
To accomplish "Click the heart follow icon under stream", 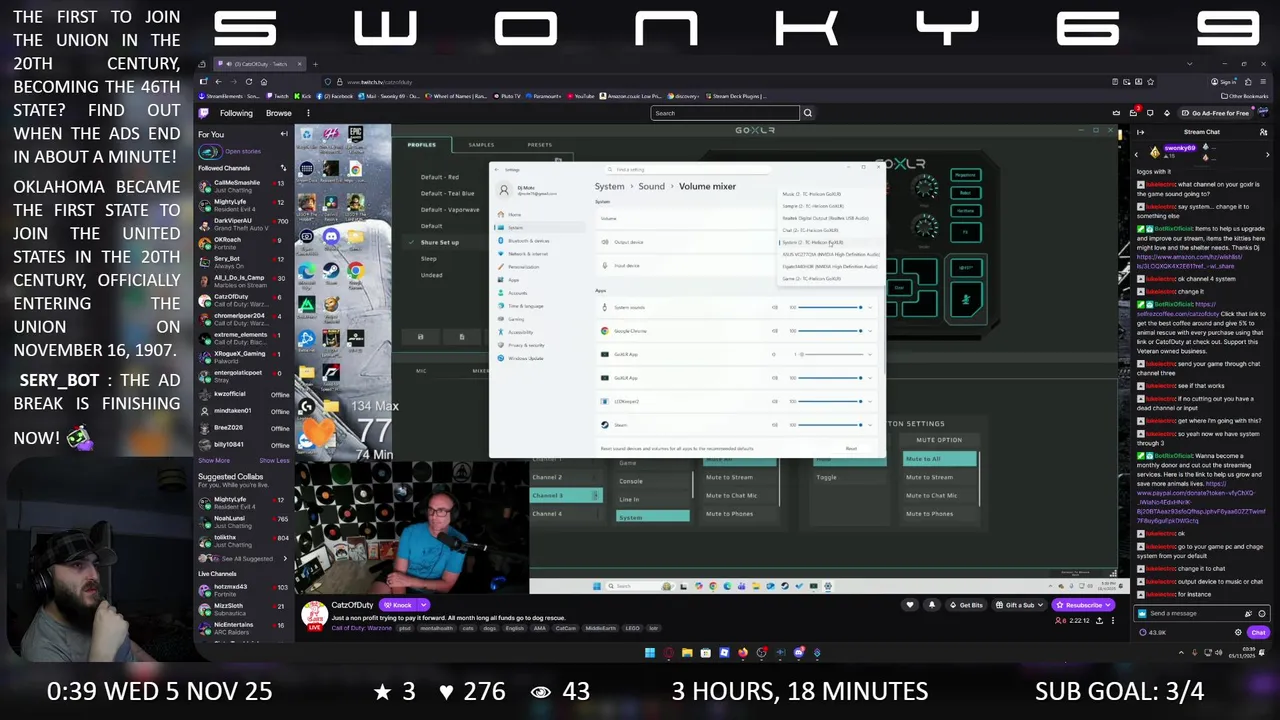I will [910, 605].
